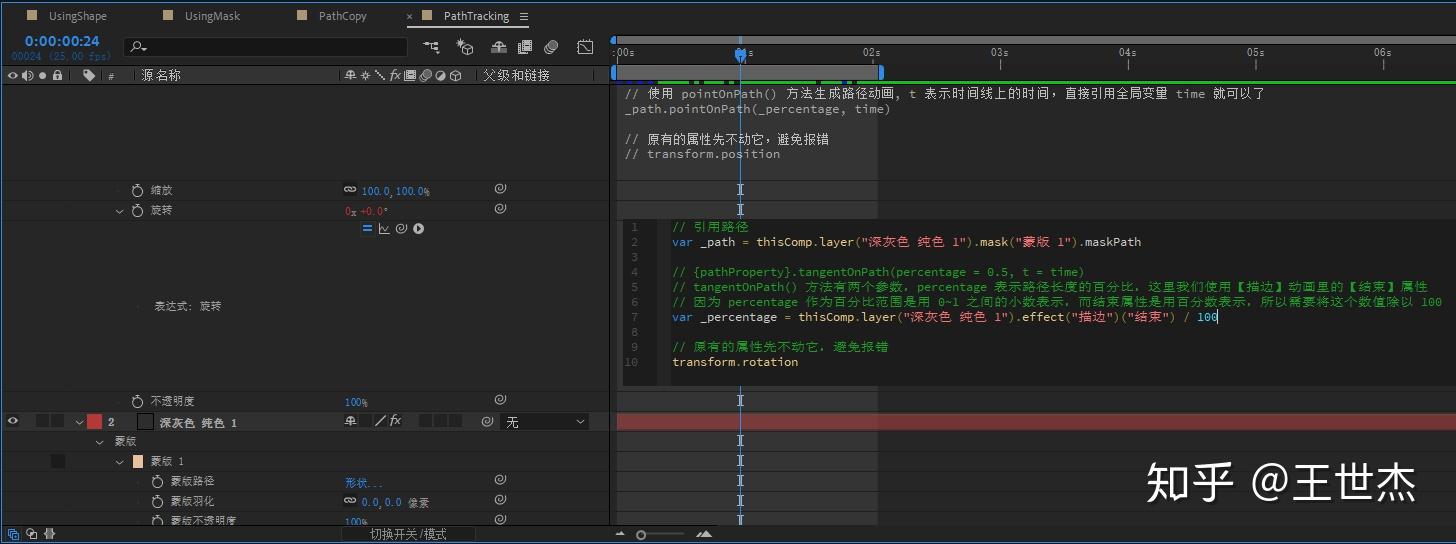This screenshot has width=1456, height=544.
Task: Click the audio speaker column header icon
Action: click(28, 75)
